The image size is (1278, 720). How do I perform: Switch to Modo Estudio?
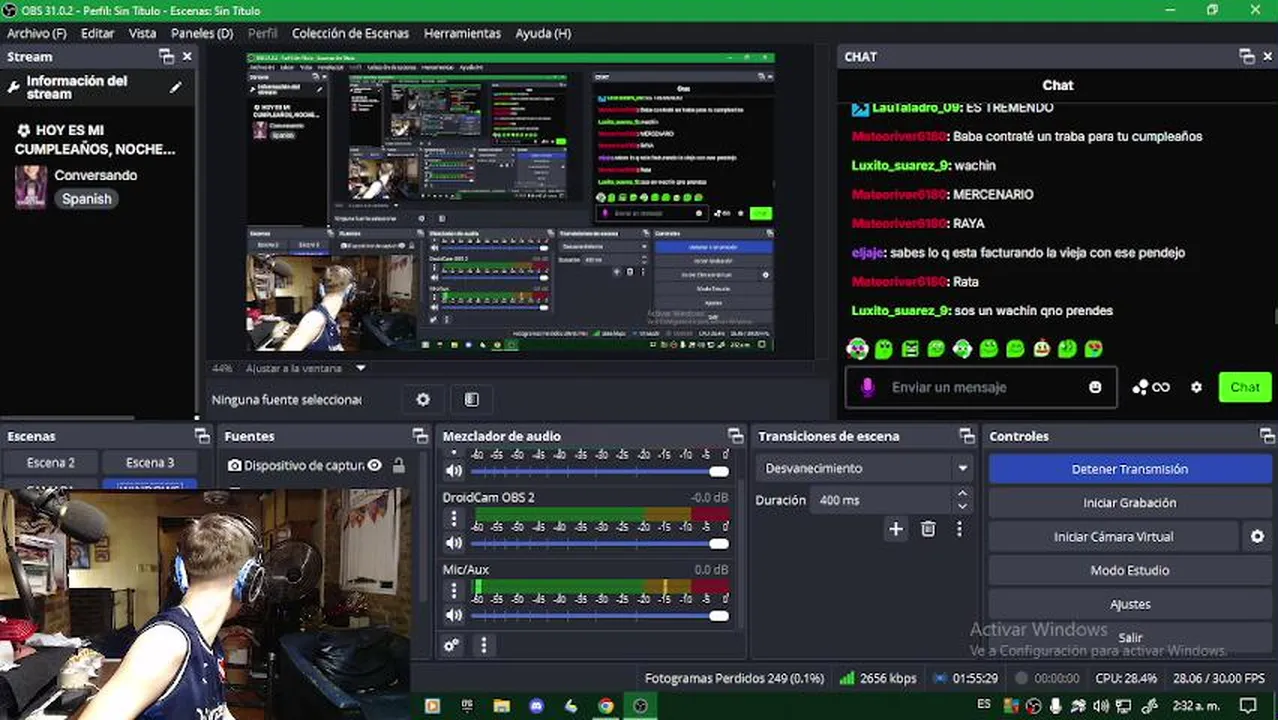tap(1130, 571)
